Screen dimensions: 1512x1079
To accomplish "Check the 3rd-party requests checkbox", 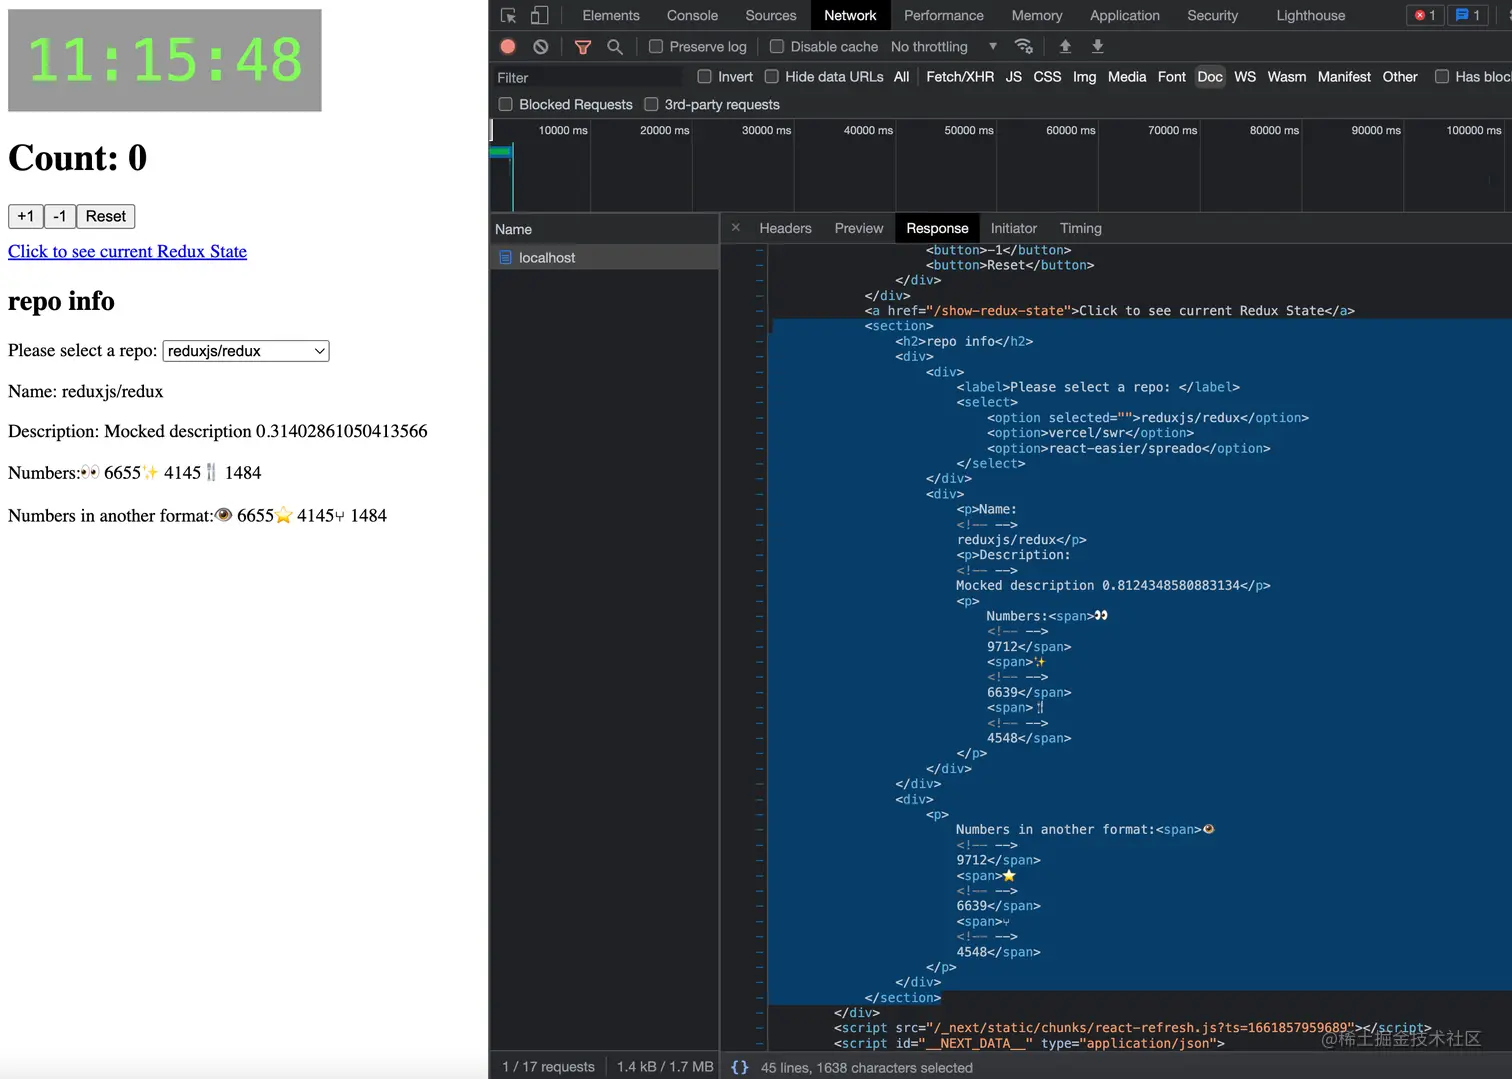I will tap(652, 105).
